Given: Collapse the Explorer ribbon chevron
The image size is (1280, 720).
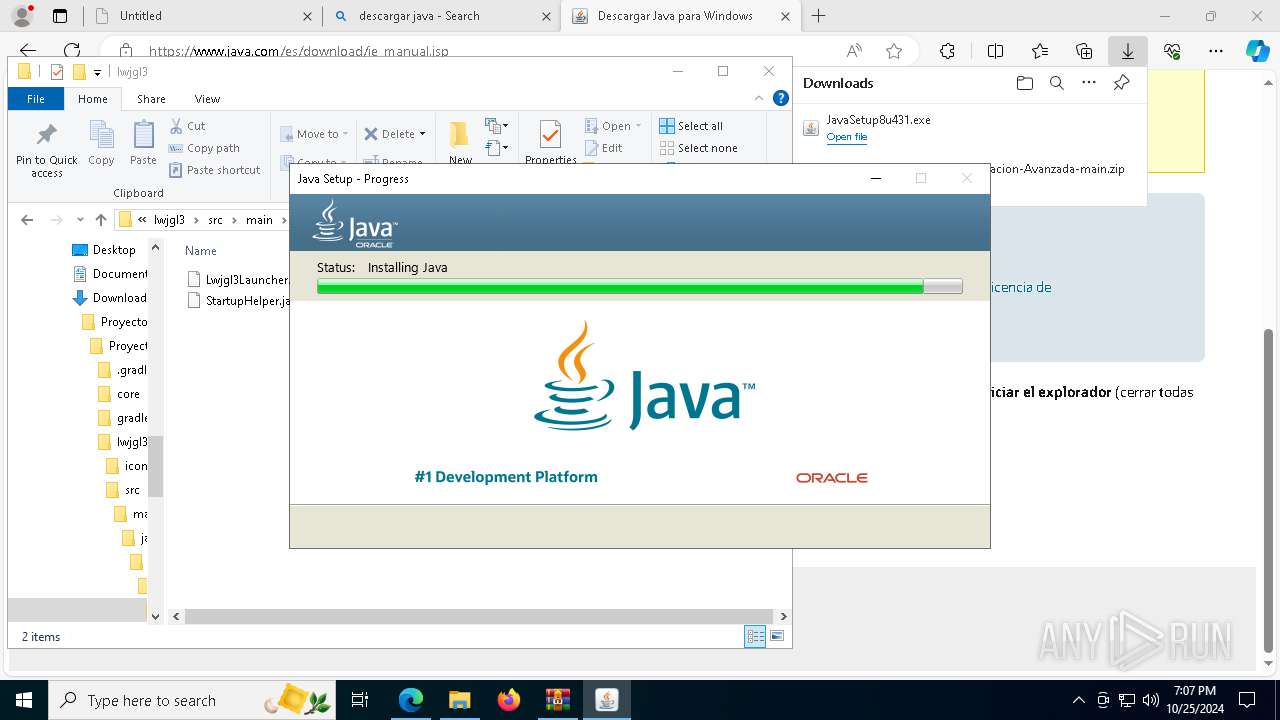Looking at the screenshot, I should (x=759, y=98).
